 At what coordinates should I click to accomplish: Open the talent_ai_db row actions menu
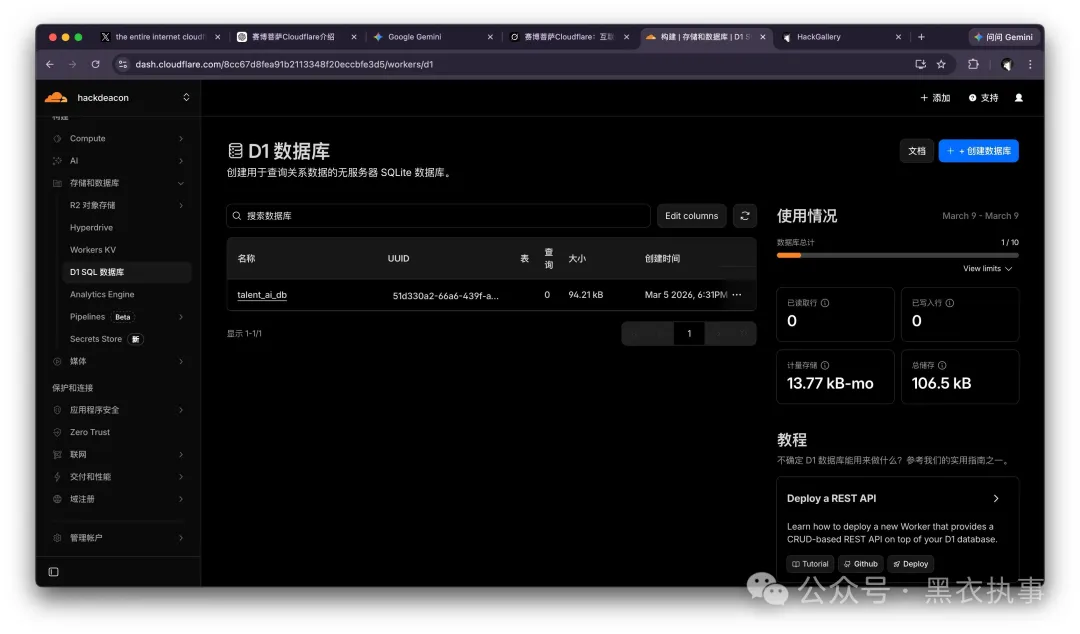tap(737, 295)
